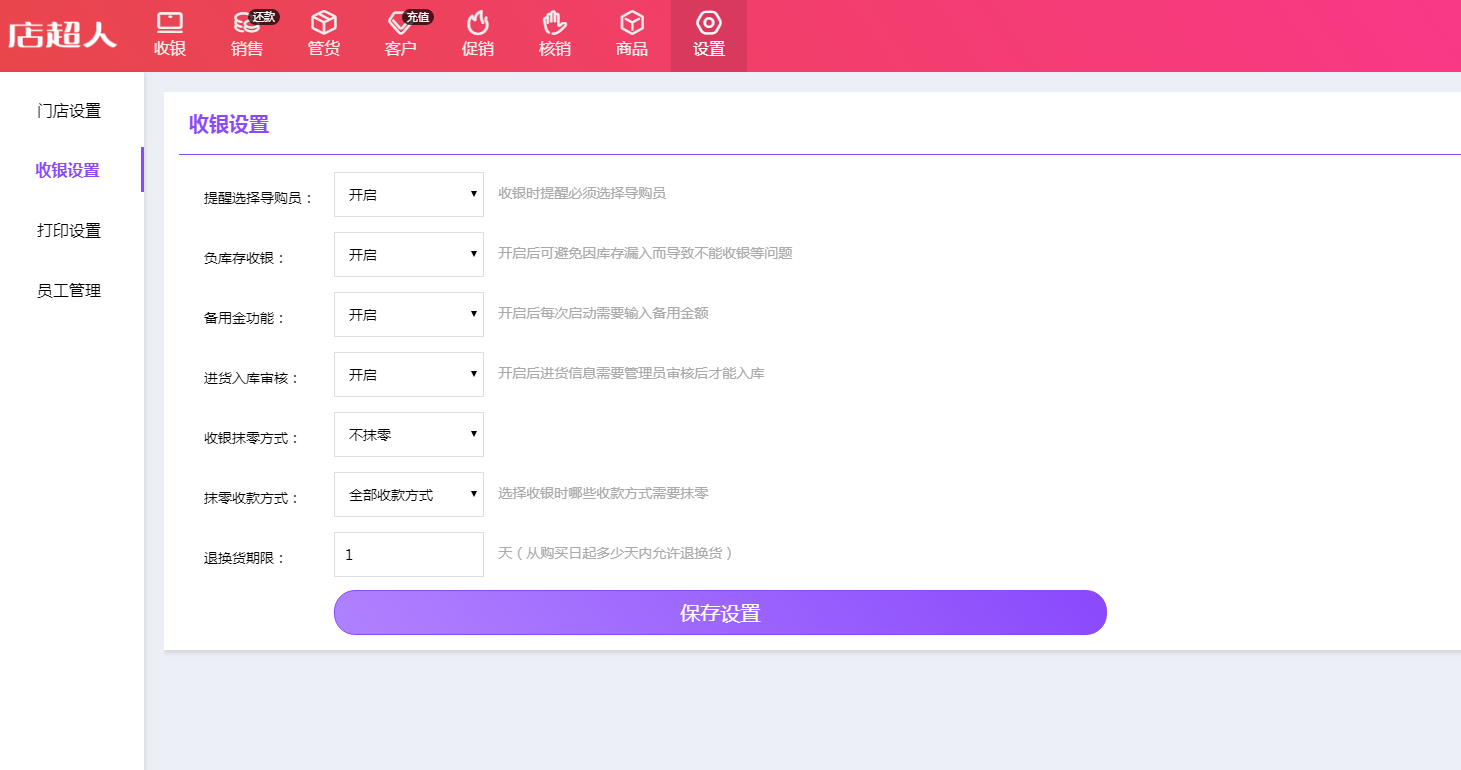This screenshot has width=1461, height=770.
Task: Click the 退换货期限 label
Action: tap(244, 558)
